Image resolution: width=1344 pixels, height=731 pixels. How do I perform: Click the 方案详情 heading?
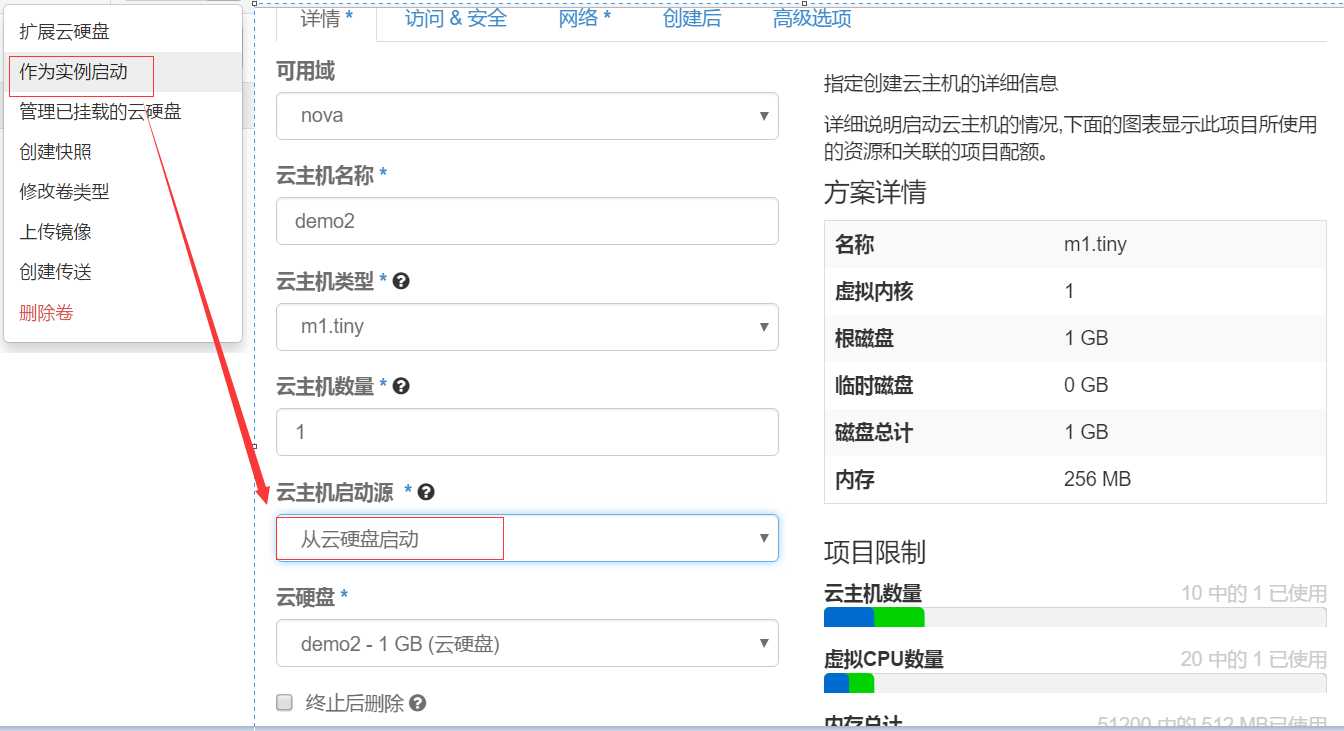point(875,193)
